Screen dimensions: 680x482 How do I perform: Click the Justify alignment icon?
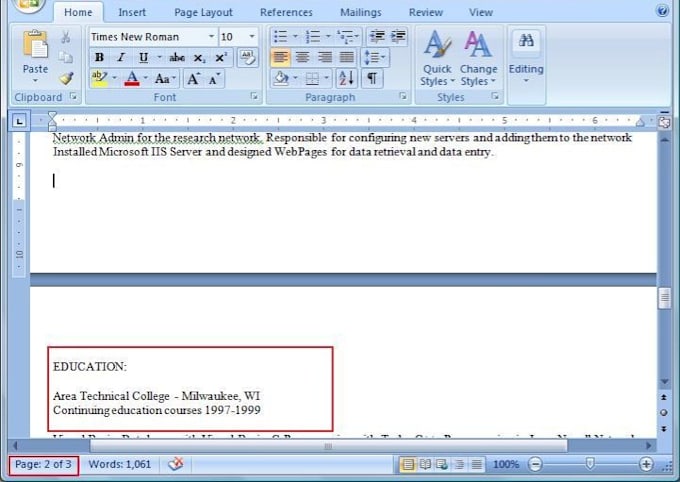tap(347, 57)
